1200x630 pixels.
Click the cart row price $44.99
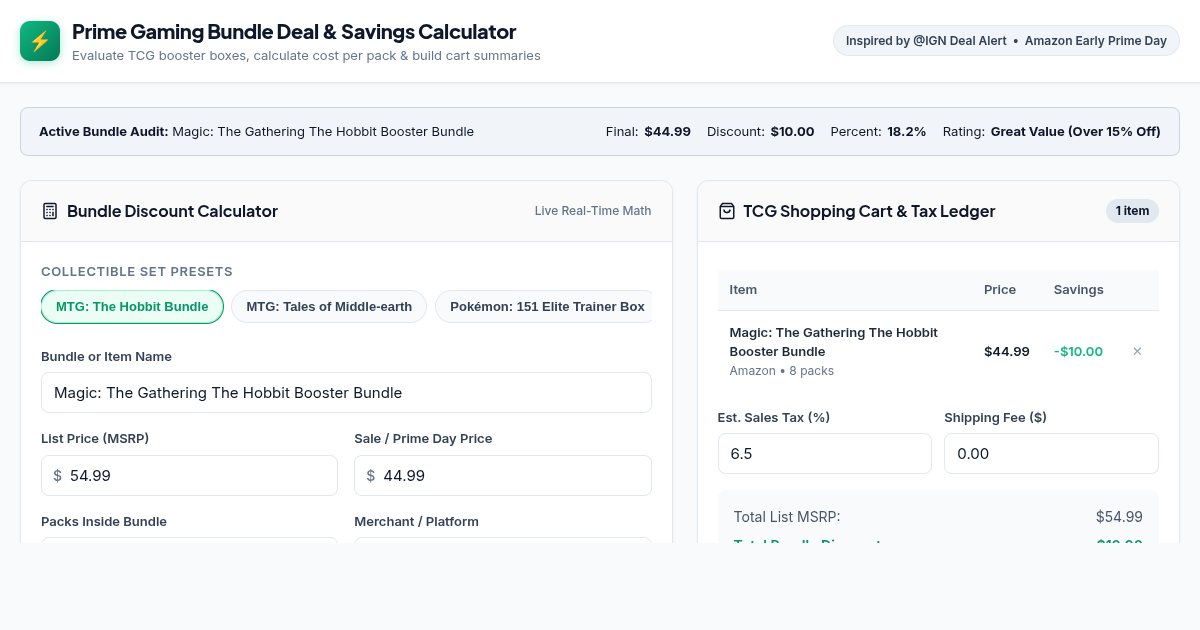(x=1007, y=351)
